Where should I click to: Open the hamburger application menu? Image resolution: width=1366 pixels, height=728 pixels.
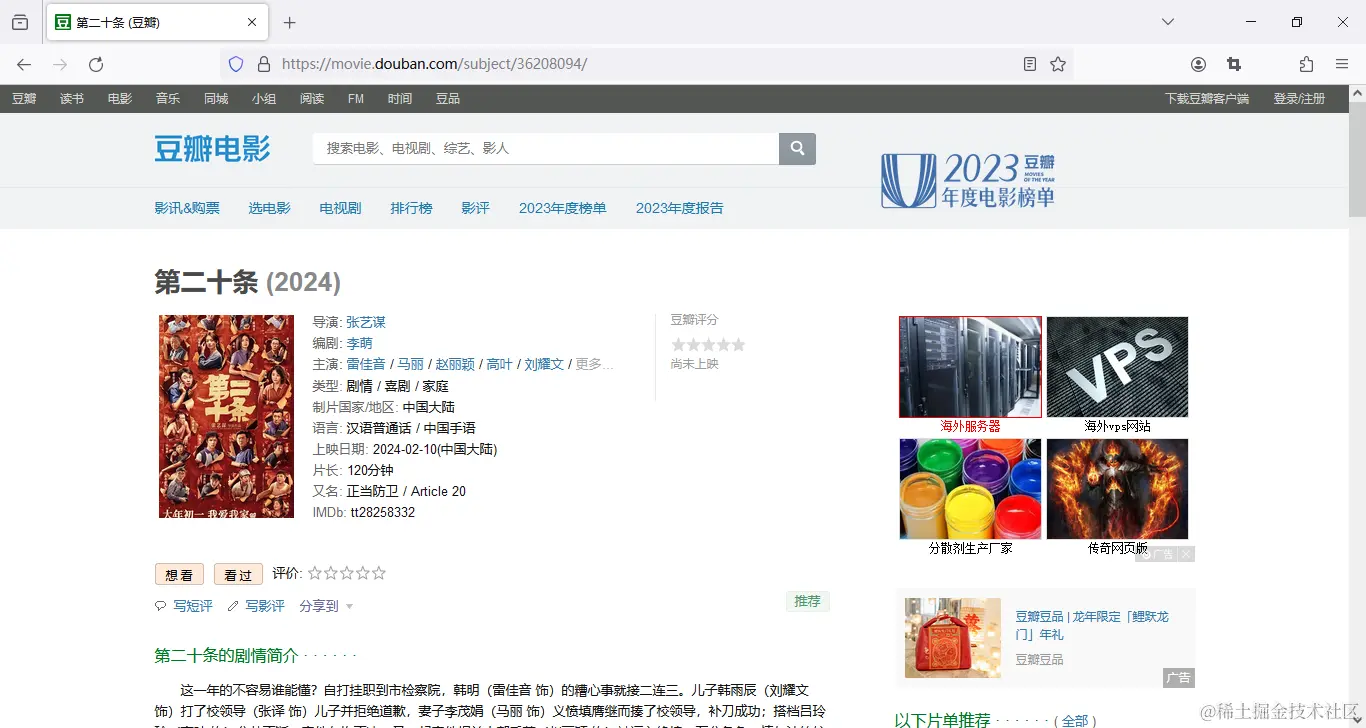tap(1342, 64)
